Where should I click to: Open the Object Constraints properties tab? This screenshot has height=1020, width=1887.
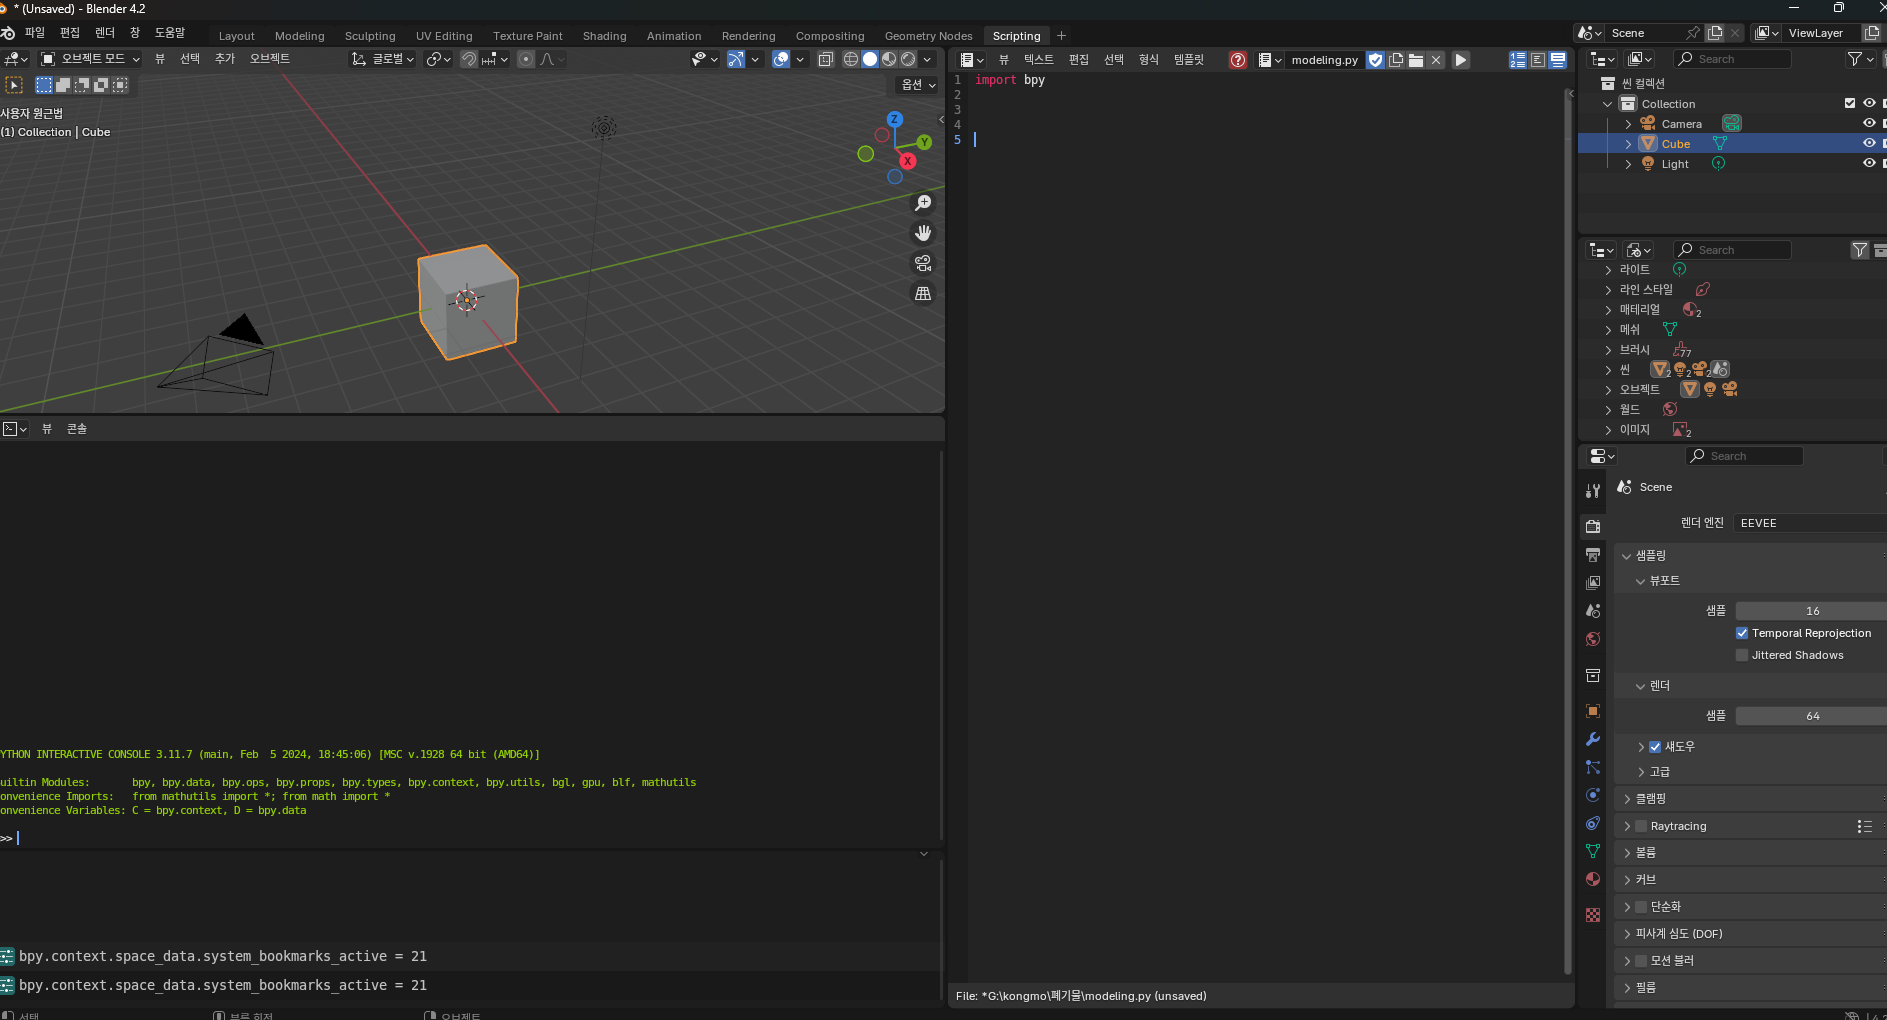(x=1593, y=823)
